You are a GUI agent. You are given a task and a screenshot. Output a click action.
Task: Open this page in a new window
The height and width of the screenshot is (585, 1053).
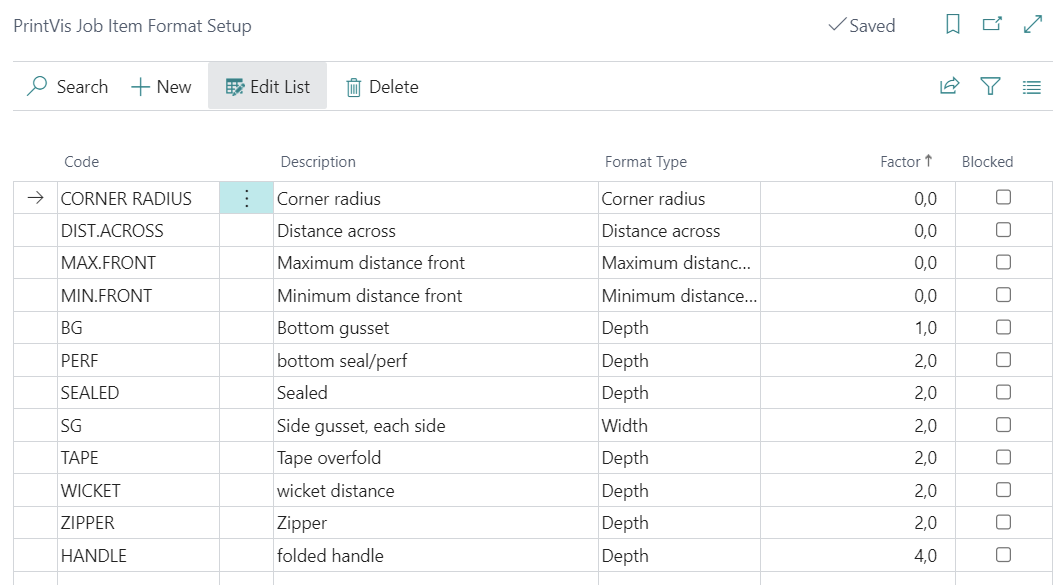click(x=992, y=25)
